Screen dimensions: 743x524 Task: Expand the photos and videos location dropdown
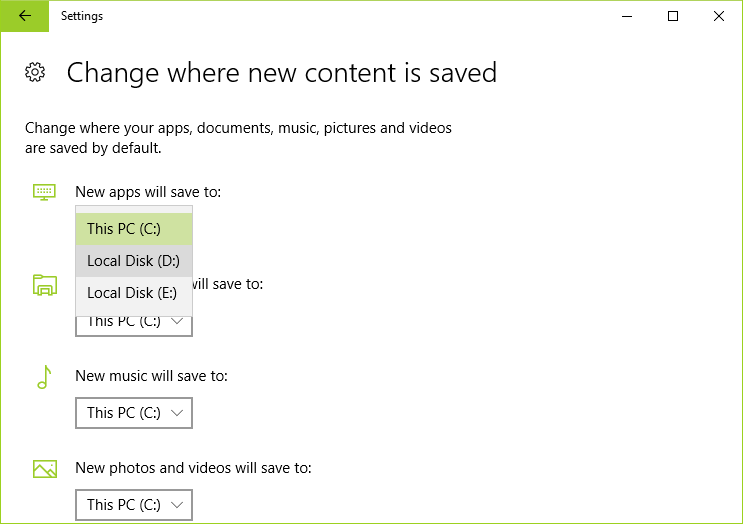134,505
